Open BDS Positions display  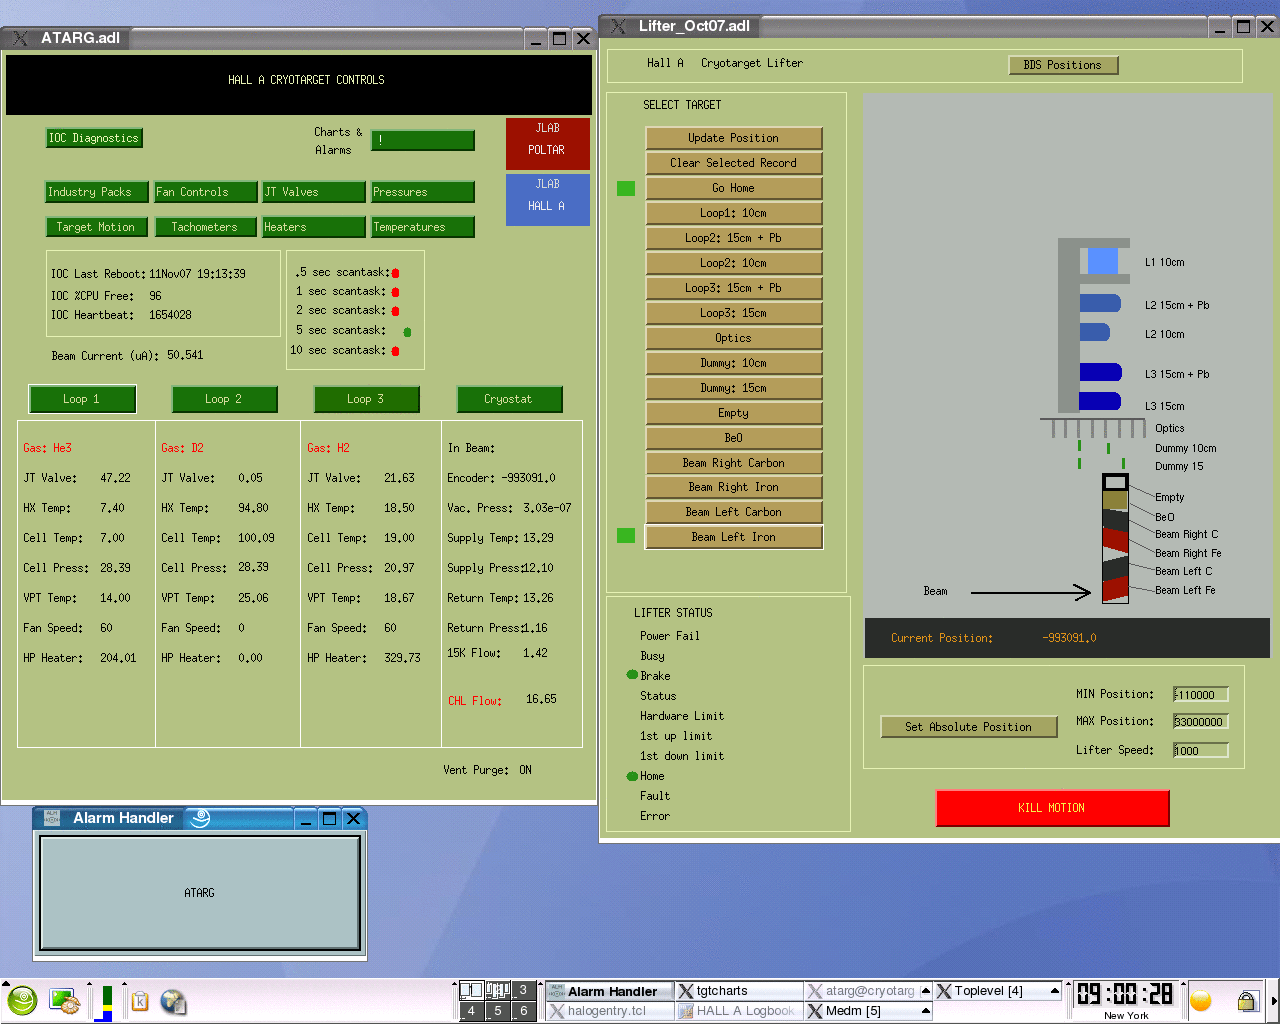(1063, 65)
